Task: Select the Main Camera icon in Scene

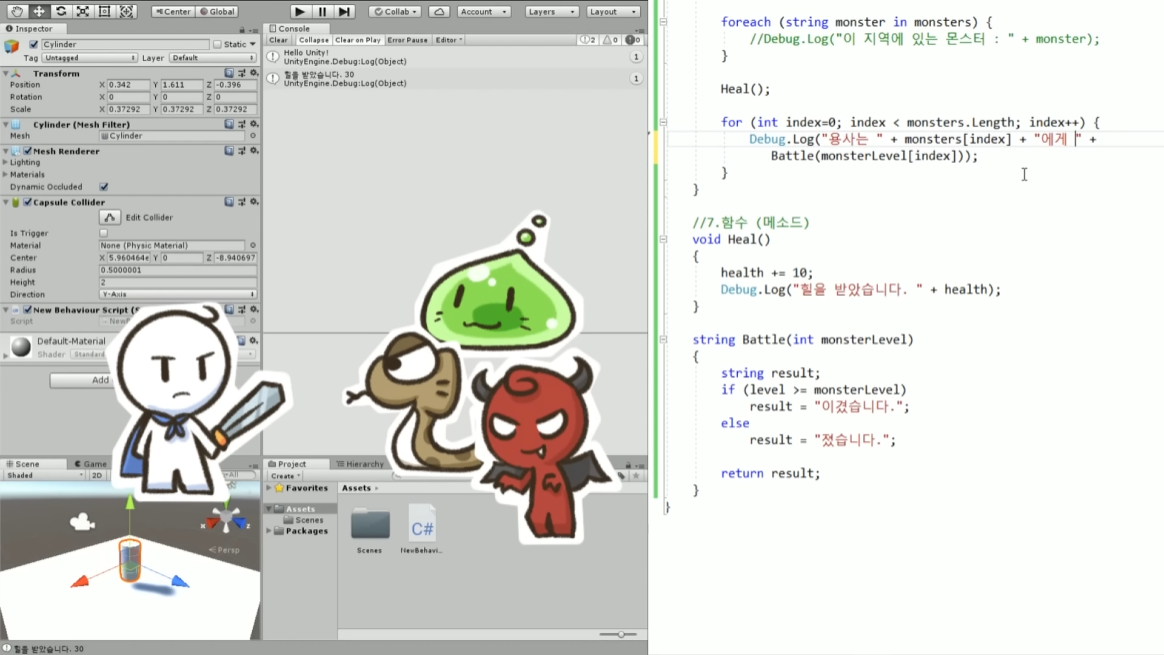Action: click(82, 522)
